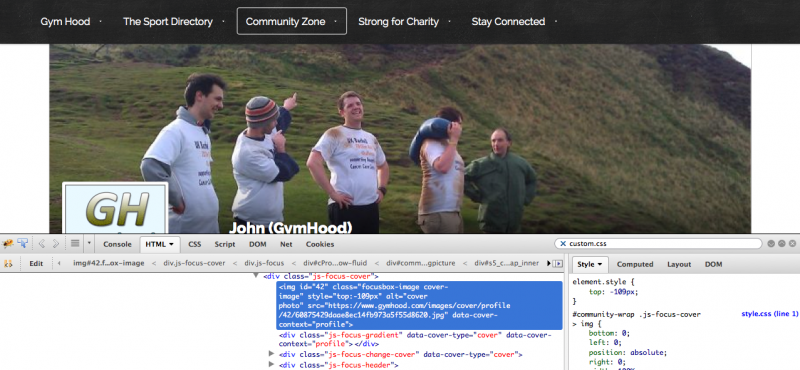Click the Edit button in HTML panel
The height and width of the screenshot is (370, 800).
[x=36, y=264]
